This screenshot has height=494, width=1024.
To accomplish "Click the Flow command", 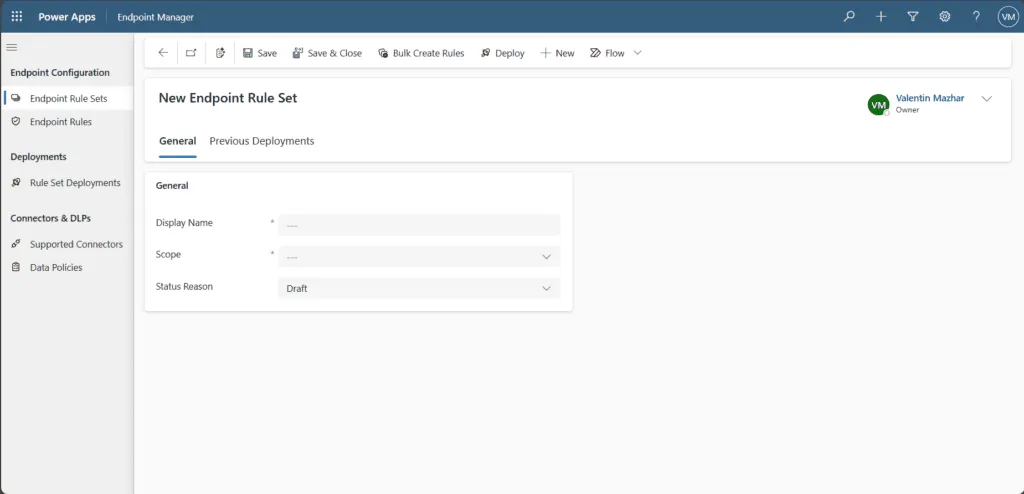I will coord(607,53).
